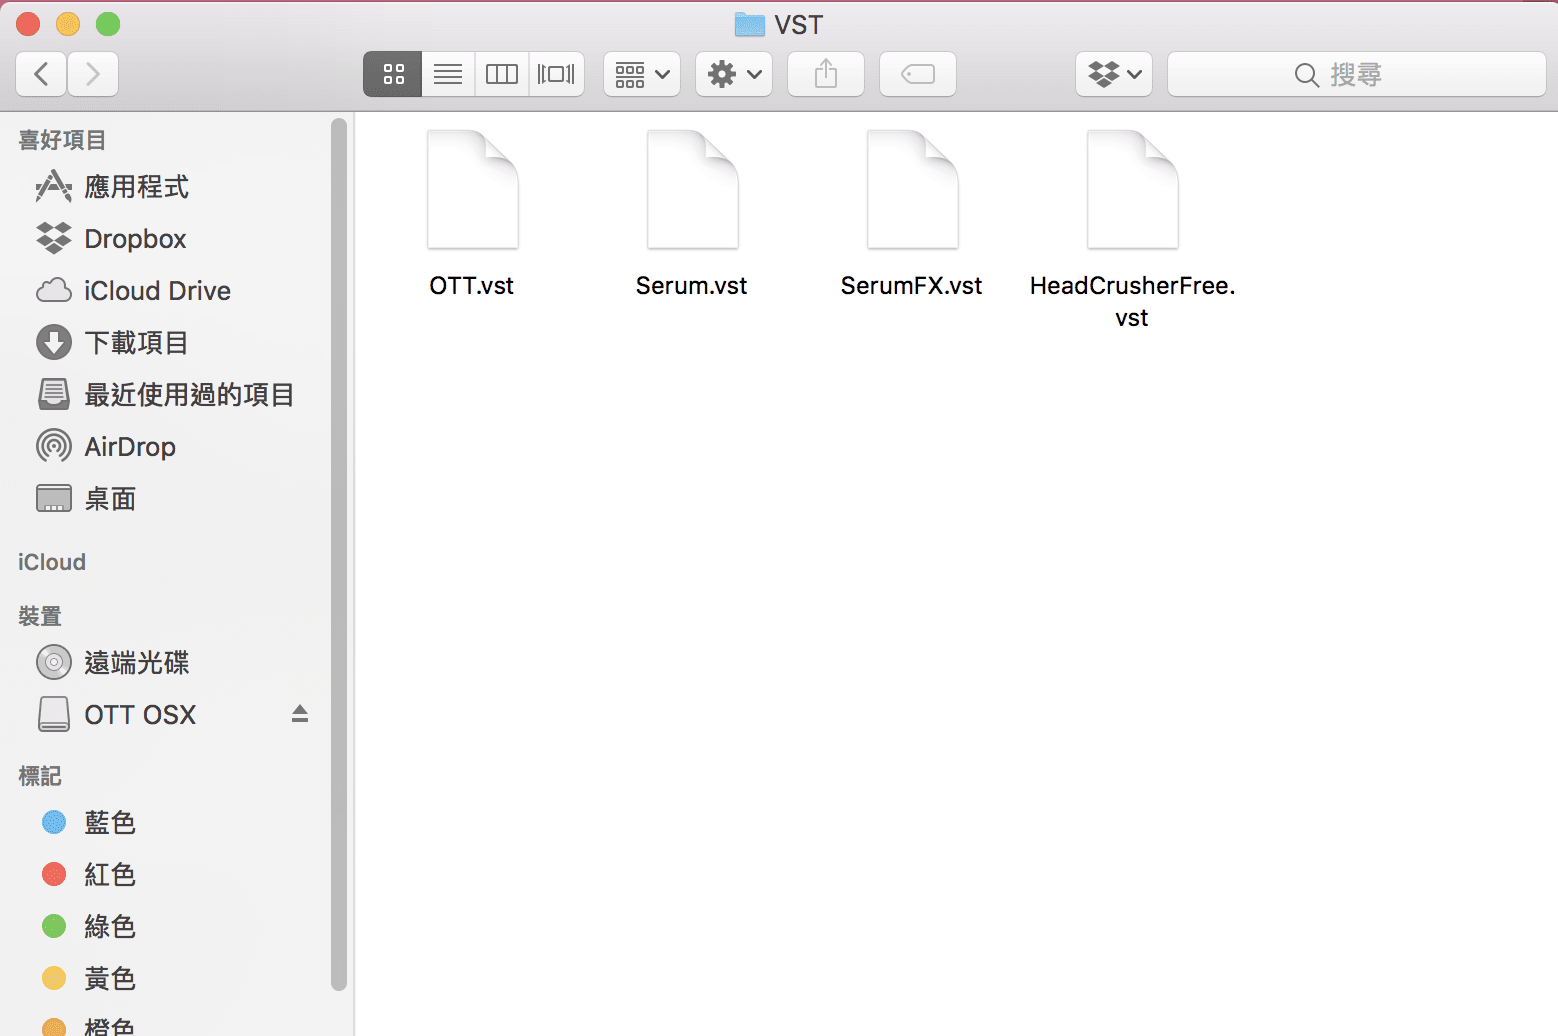Image resolution: width=1558 pixels, height=1036 pixels.
Task: Select the OTT.vst file icon
Action: pyautogui.click(x=472, y=189)
